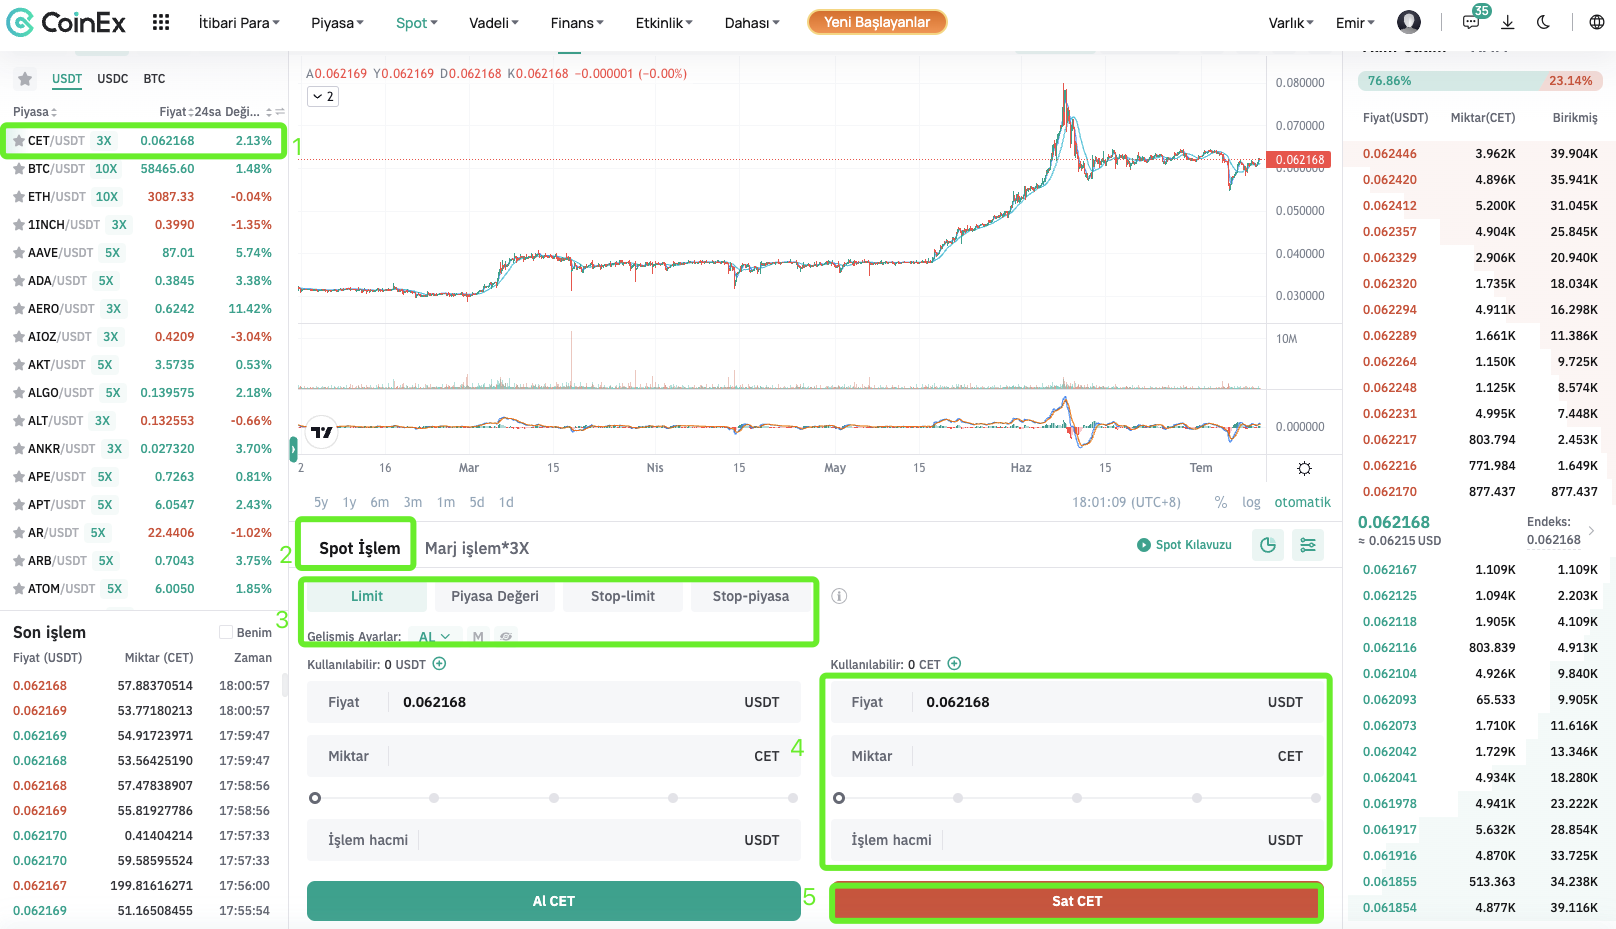Click market list view toggle icon
Image resolution: width=1616 pixels, height=929 pixels.
(281, 112)
